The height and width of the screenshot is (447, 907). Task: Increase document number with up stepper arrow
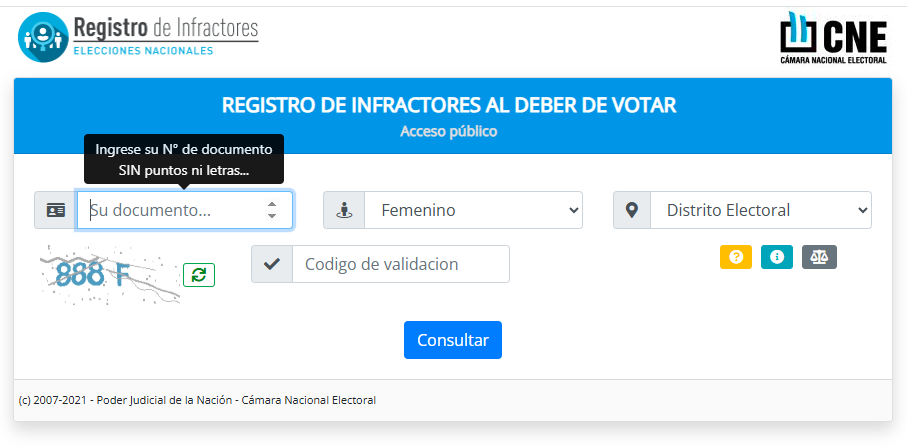coord(272,204)
